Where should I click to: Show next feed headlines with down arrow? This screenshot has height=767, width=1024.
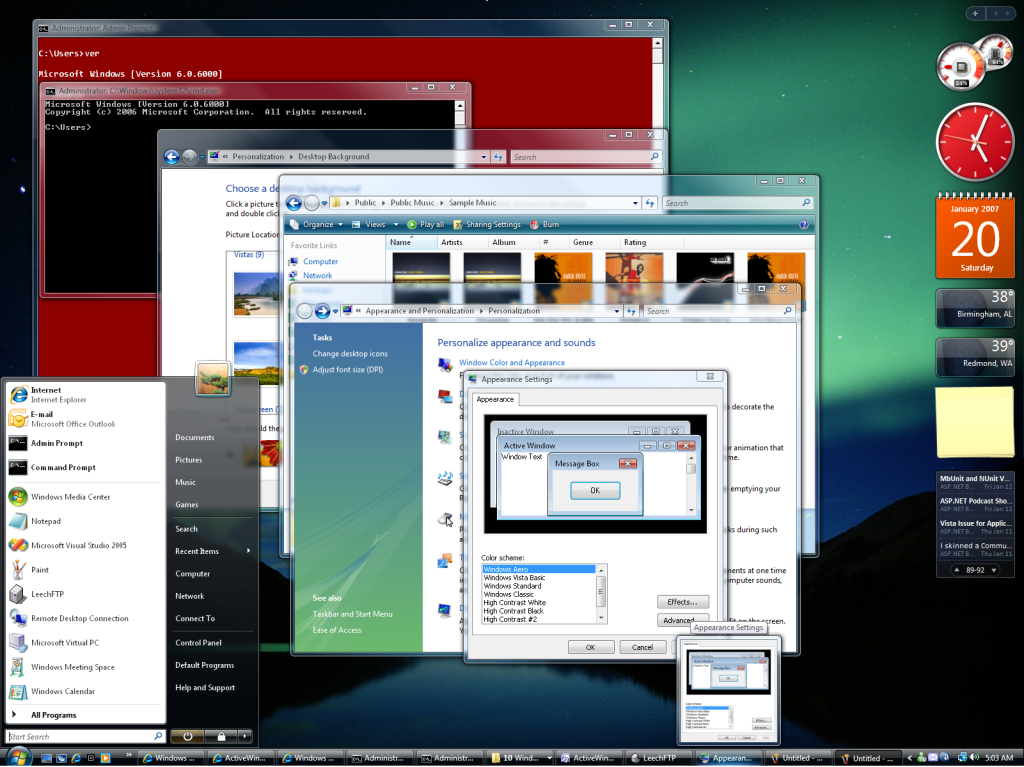click(994, 570)
